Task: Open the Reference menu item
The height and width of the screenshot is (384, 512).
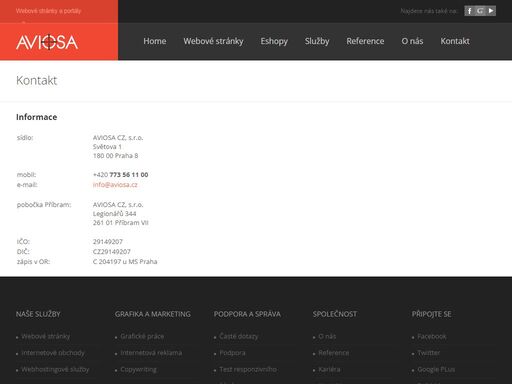Action: (x=365, y=41)
